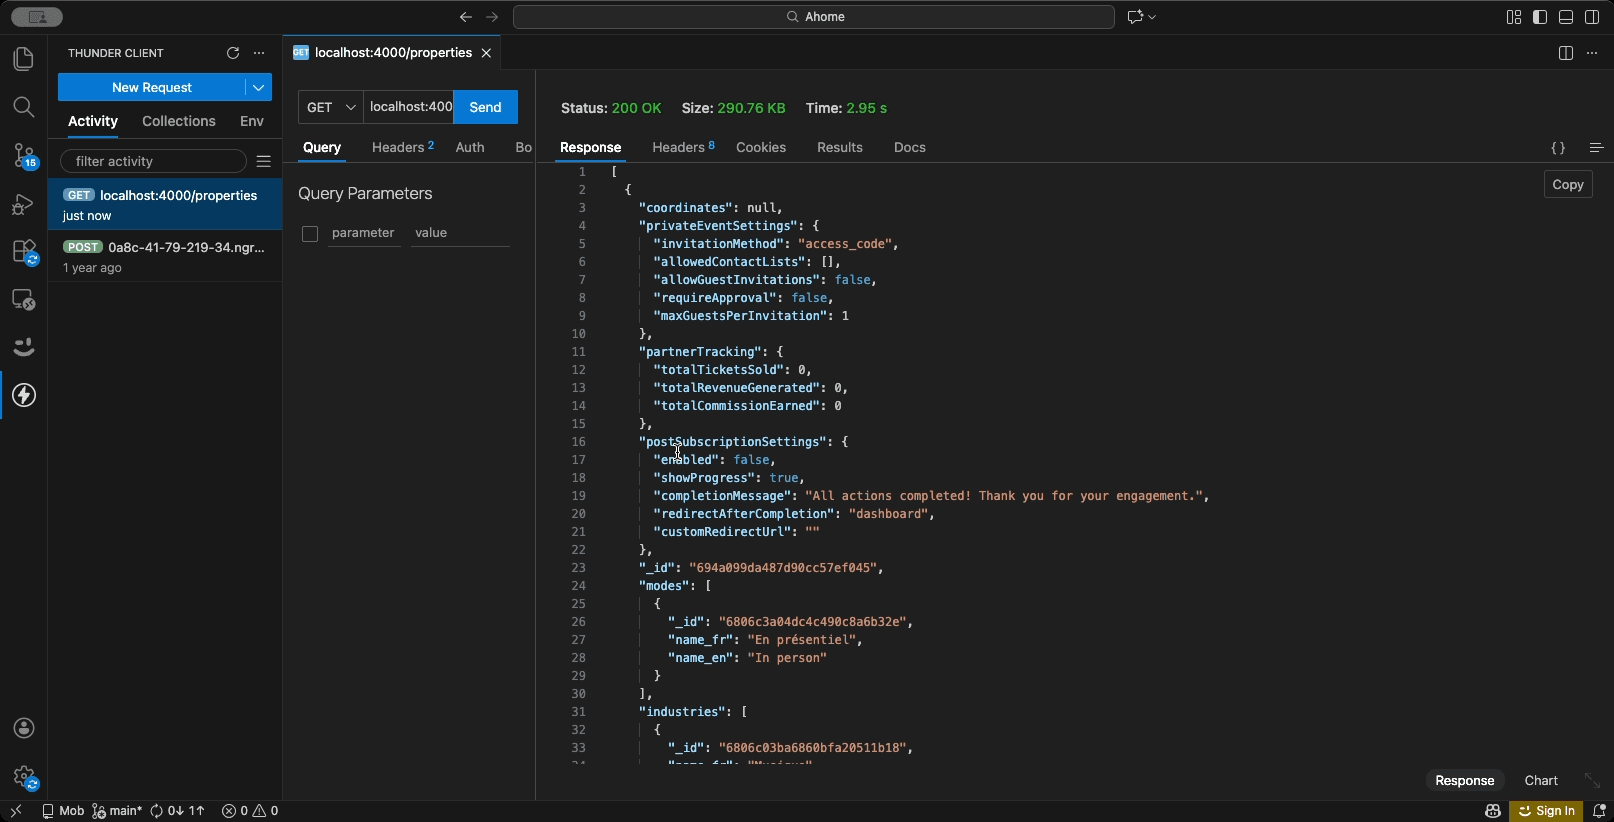The height and width of the screenshot is (822, 1614).
Task: Click the Send button
Action: (486, 107)
